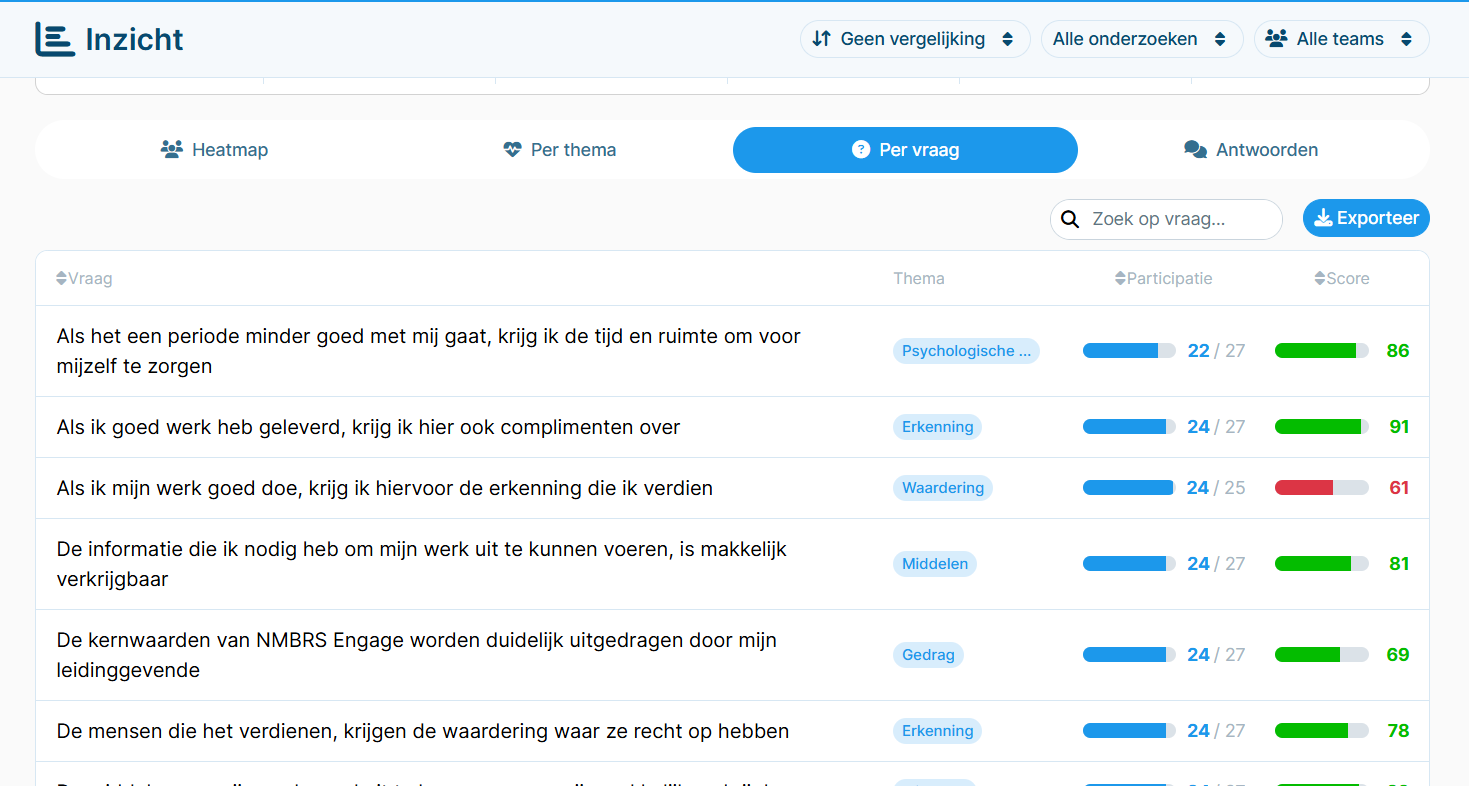Open the Geen vergelijking dropdown
The width and height of the screenshot is (1469, 786).
(x=915, y=39)
